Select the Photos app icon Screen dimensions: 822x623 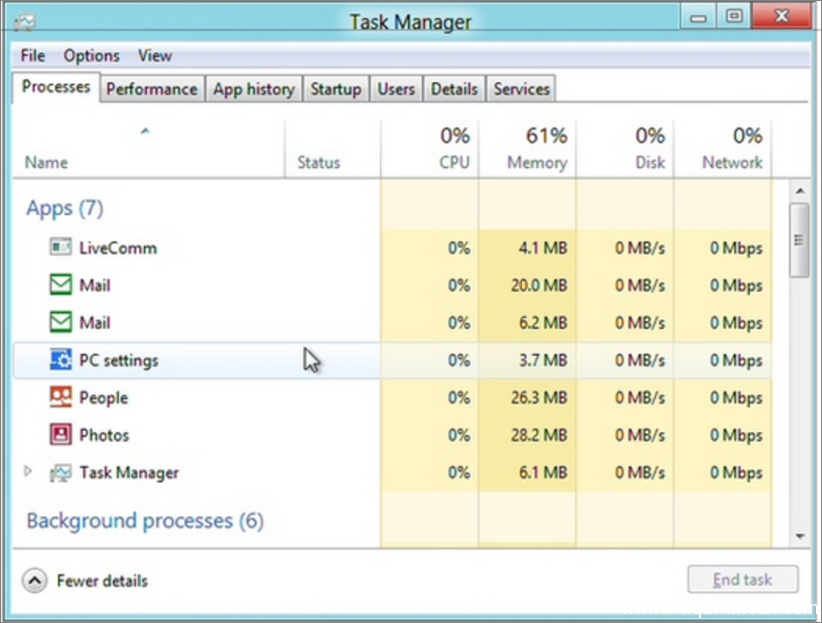[60, 434]
